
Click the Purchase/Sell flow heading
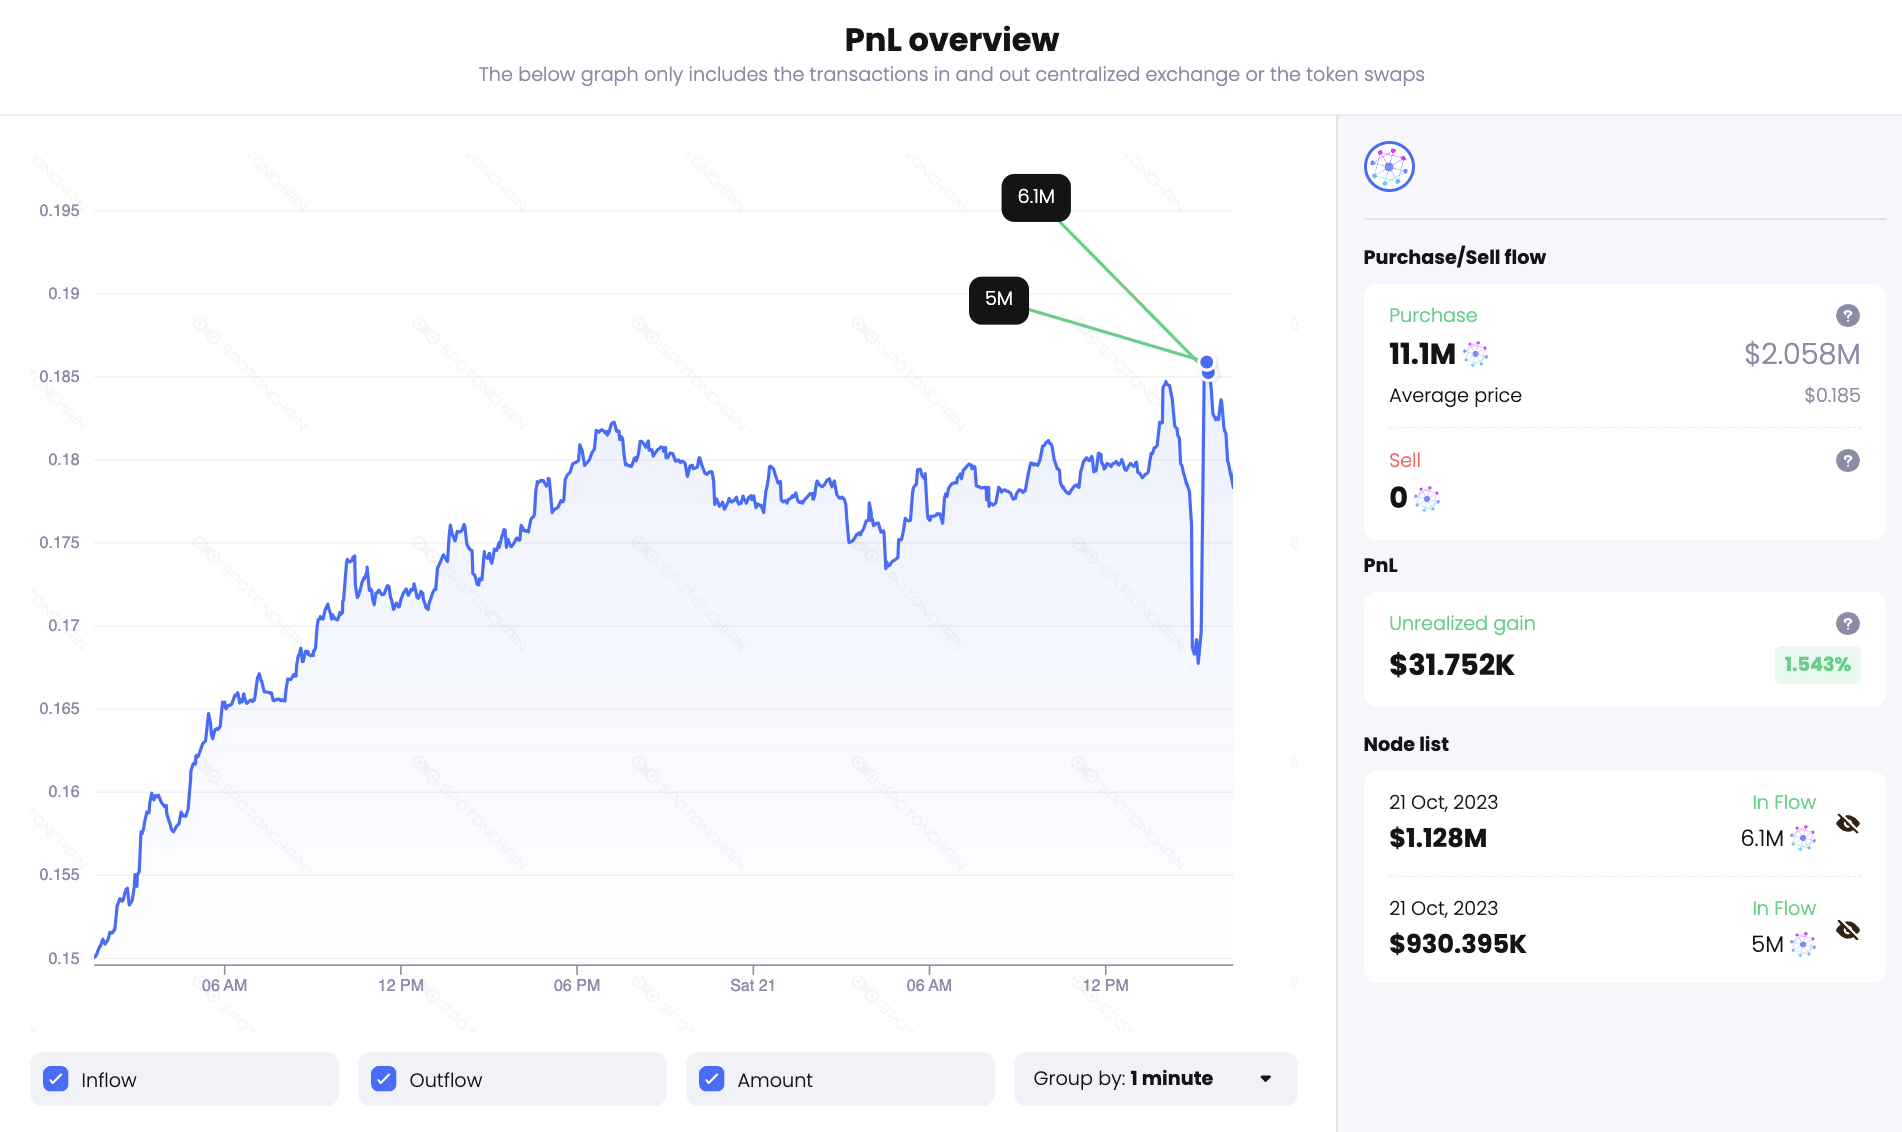click(1454, 257)
